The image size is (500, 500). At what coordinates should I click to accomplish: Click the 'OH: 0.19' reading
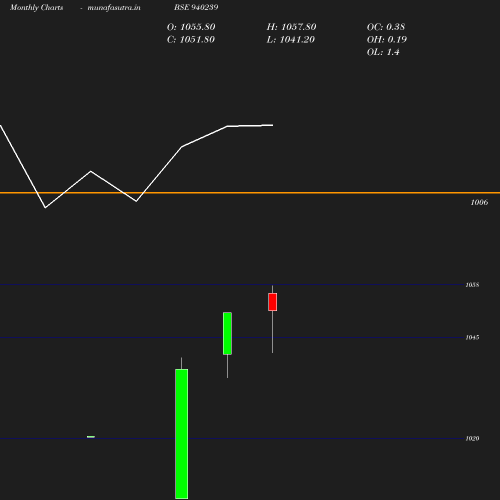coord(387,40)
